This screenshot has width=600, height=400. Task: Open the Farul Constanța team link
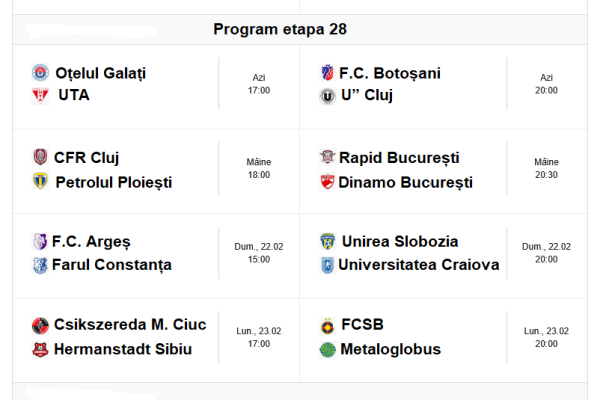pyautogui.click(x=112, y=265)
